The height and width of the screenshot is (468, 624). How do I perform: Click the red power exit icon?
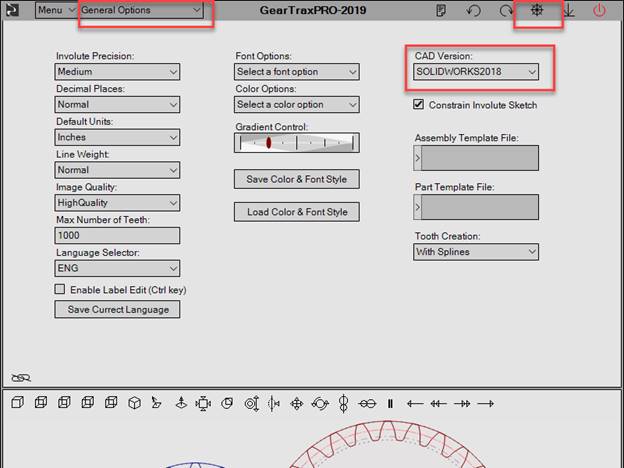[x=599, y=10]
